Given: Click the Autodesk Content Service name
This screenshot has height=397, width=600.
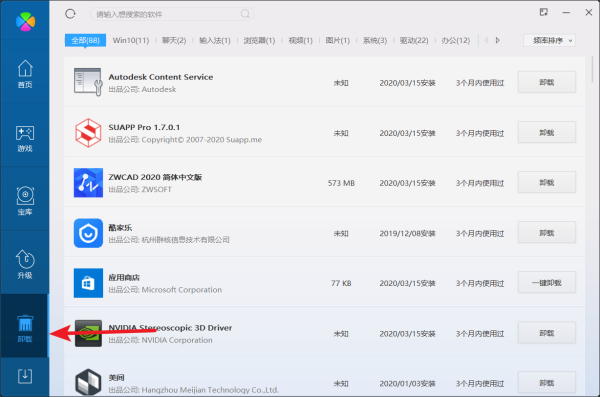Looking at the screenshot, I should pos(161,77).
